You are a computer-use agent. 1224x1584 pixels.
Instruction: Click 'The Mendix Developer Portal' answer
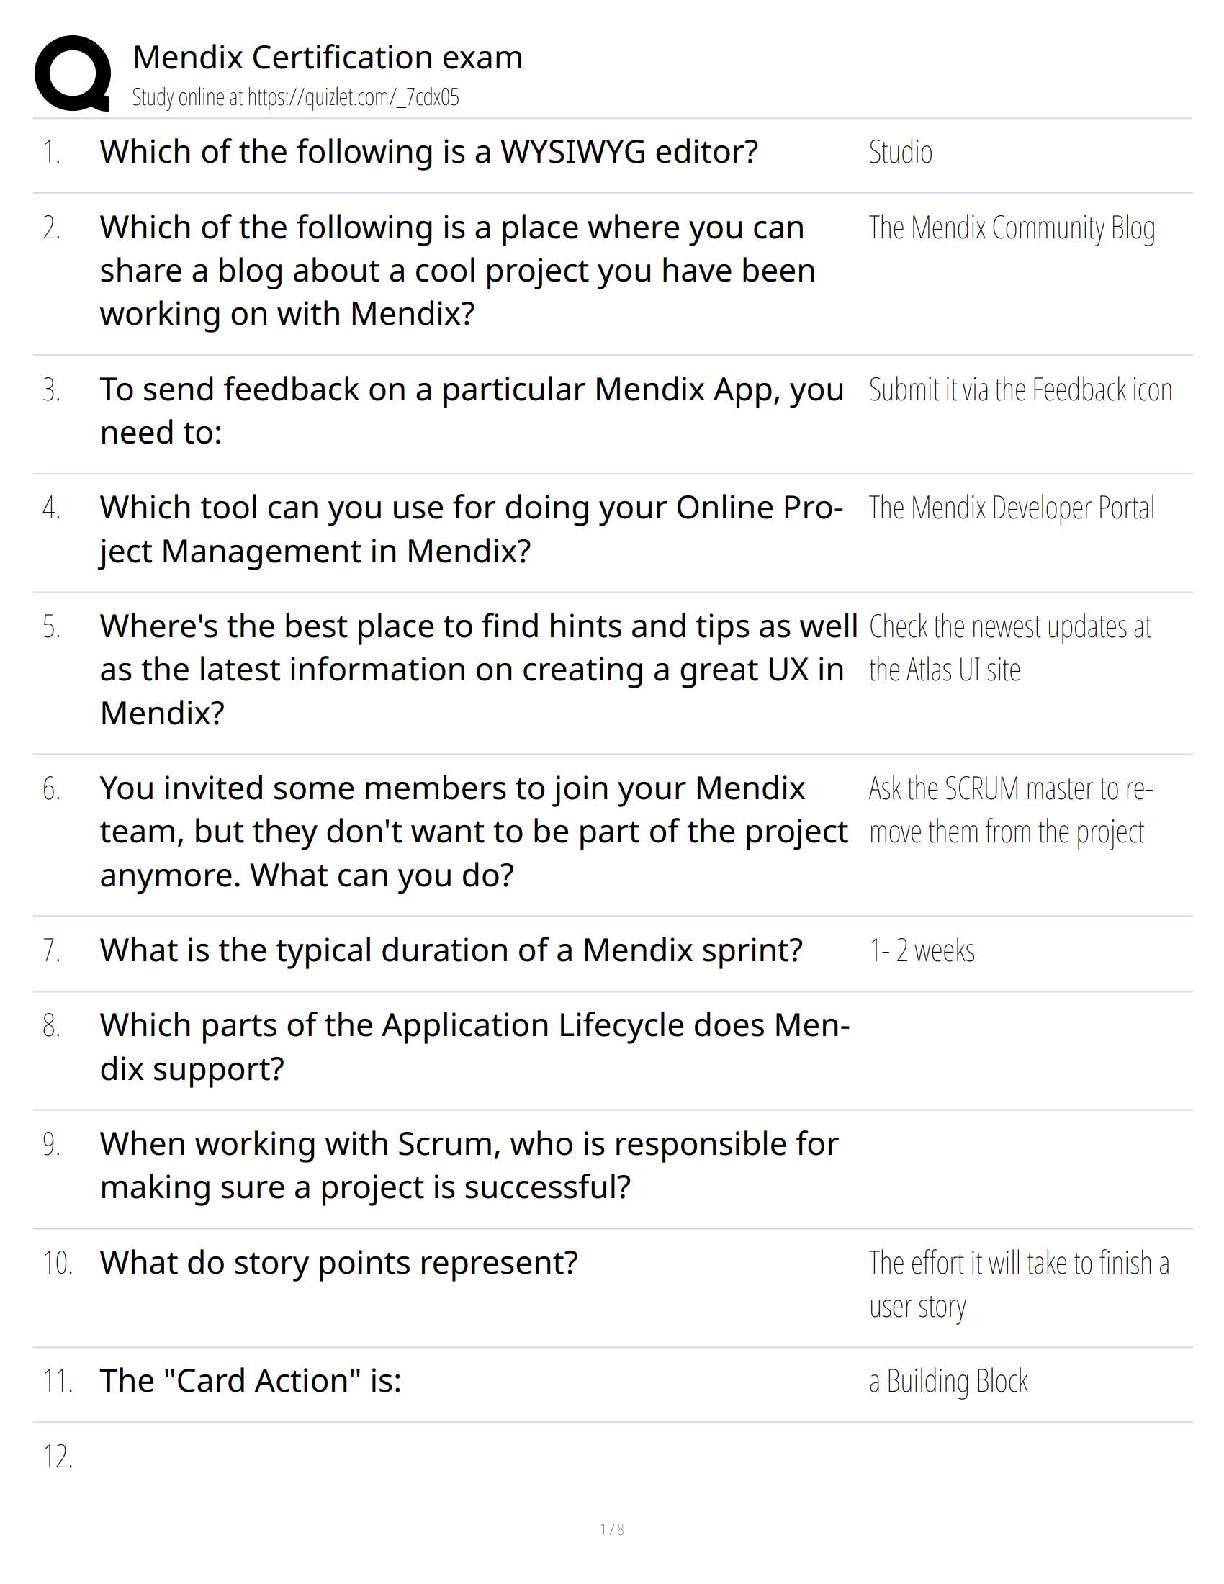1010,508
